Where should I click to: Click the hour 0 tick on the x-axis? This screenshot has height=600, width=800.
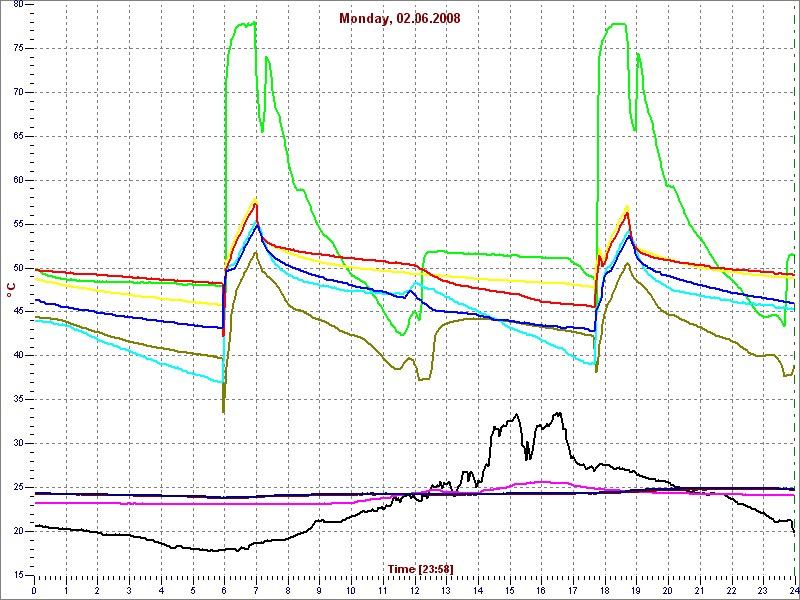[x=35, y=590]
